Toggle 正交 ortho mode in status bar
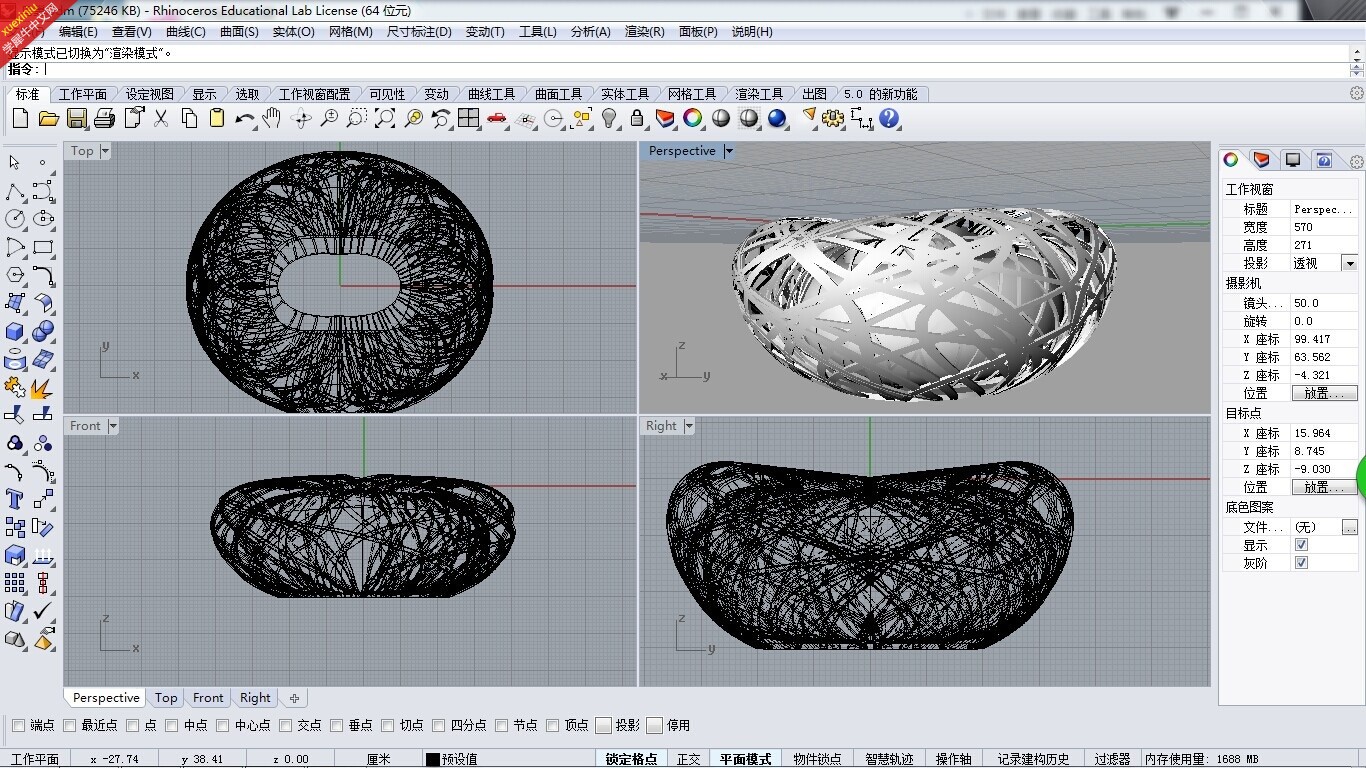This screenshot has width=1366, height=768. (688, 759)
